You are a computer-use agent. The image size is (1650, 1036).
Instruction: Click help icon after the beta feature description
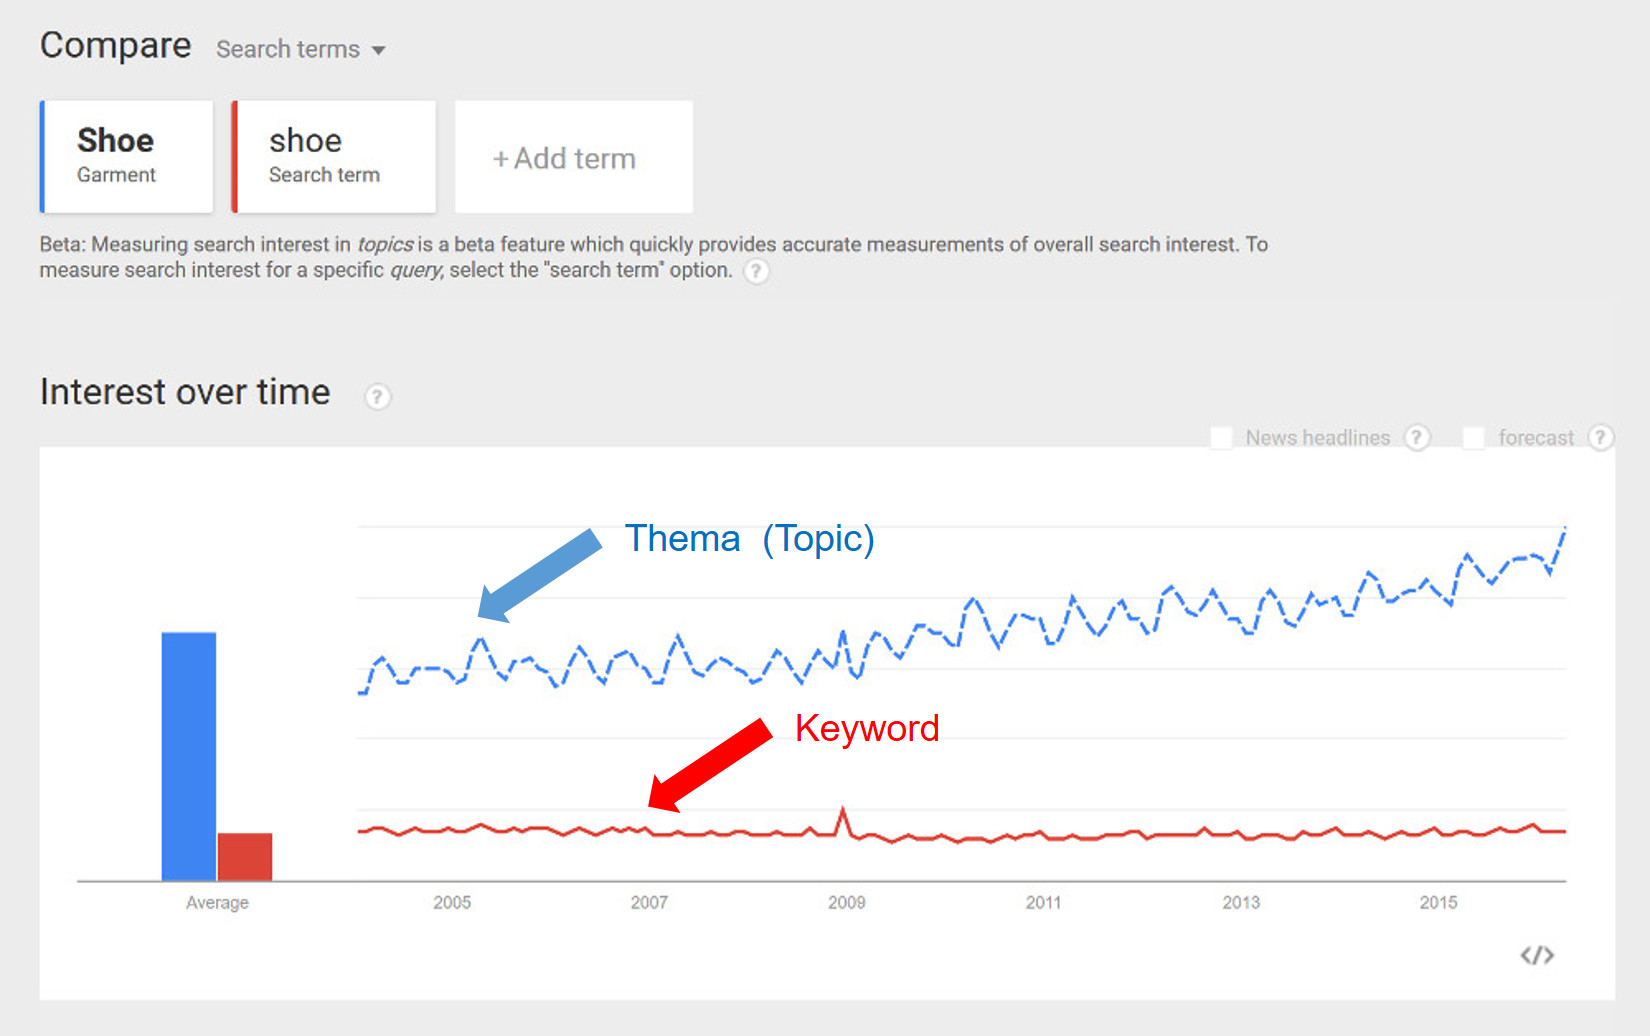coord(756,271)
